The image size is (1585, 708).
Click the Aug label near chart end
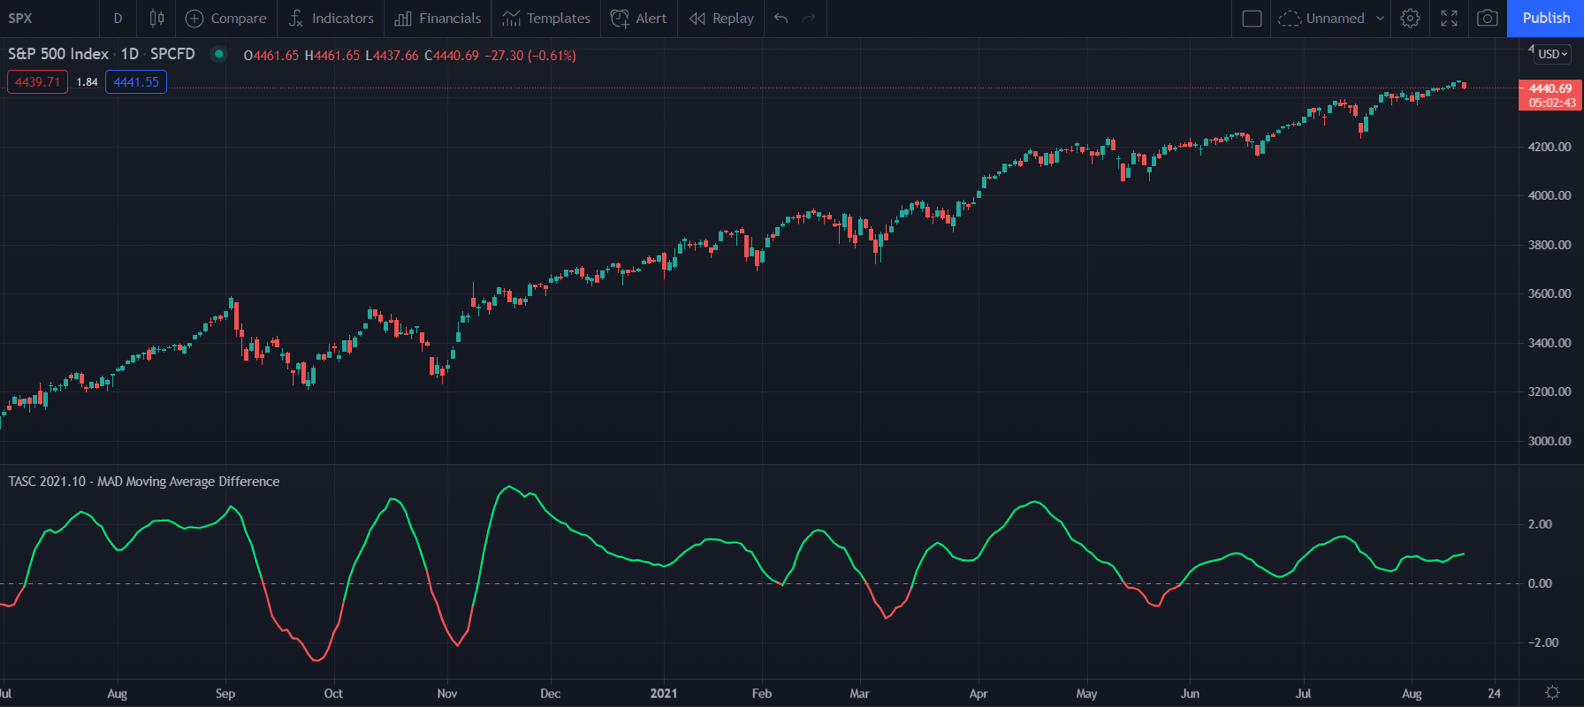[x=1412, y=693]
